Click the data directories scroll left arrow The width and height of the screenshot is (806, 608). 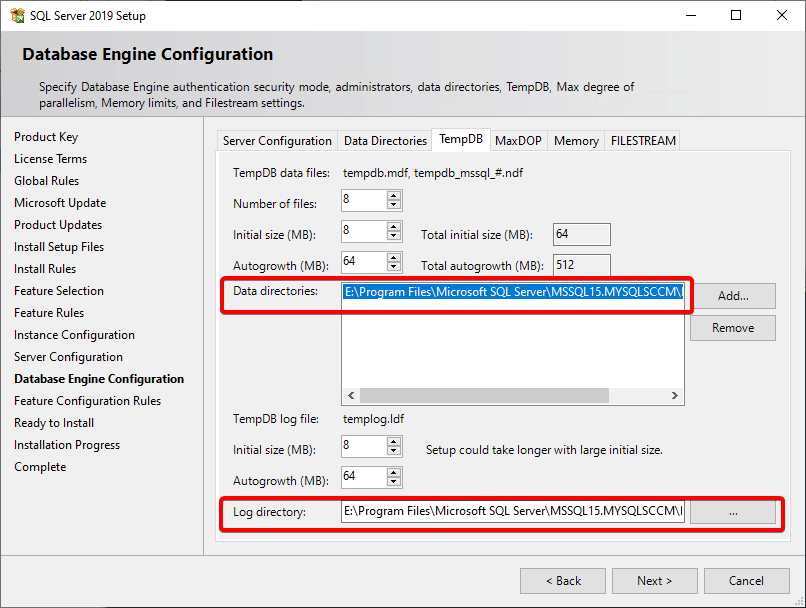click(351, 396)
